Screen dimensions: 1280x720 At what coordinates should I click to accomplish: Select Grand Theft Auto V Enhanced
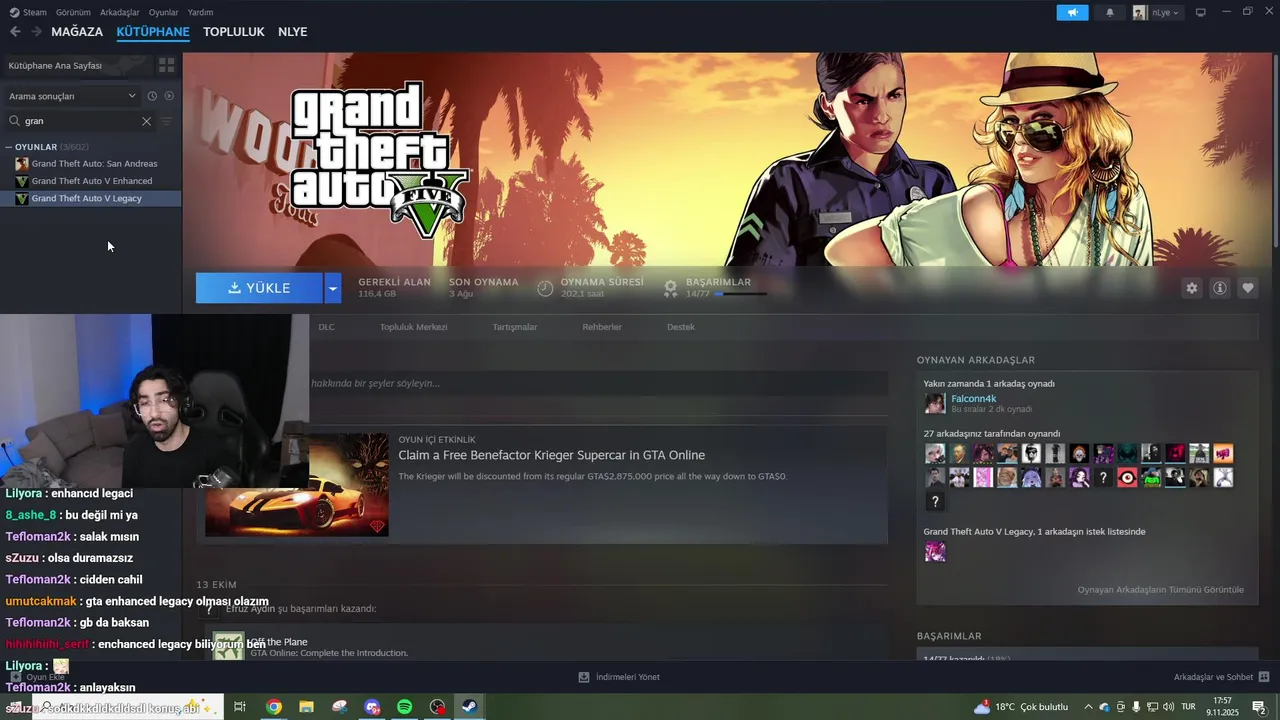pos(91,181)
